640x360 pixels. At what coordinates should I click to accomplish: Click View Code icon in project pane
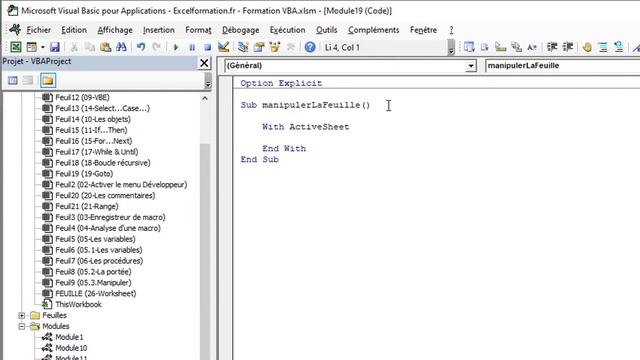(x=13, y=80)
